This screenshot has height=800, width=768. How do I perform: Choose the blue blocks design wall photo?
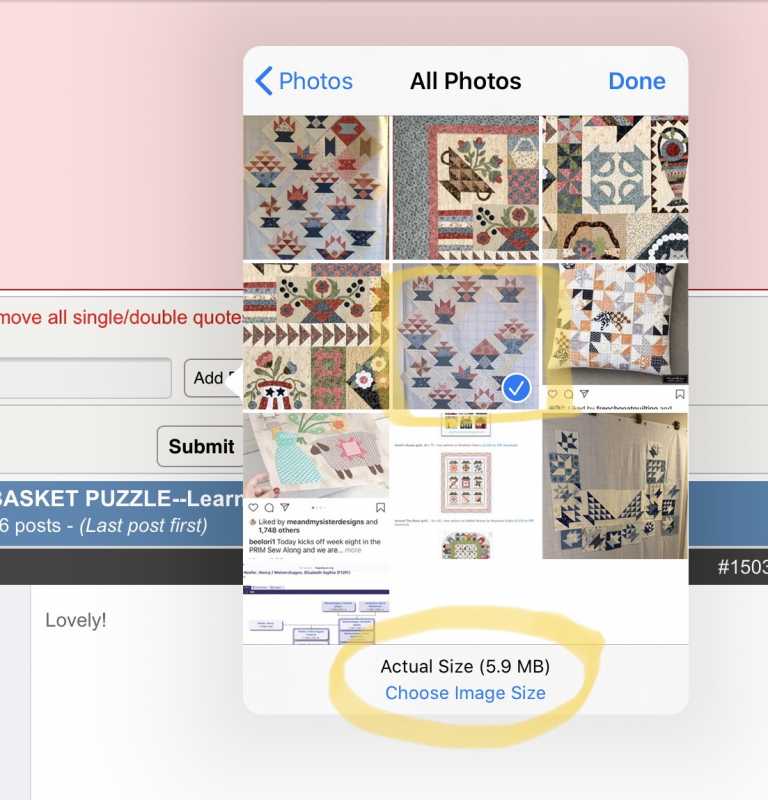[x=615, y=486]
